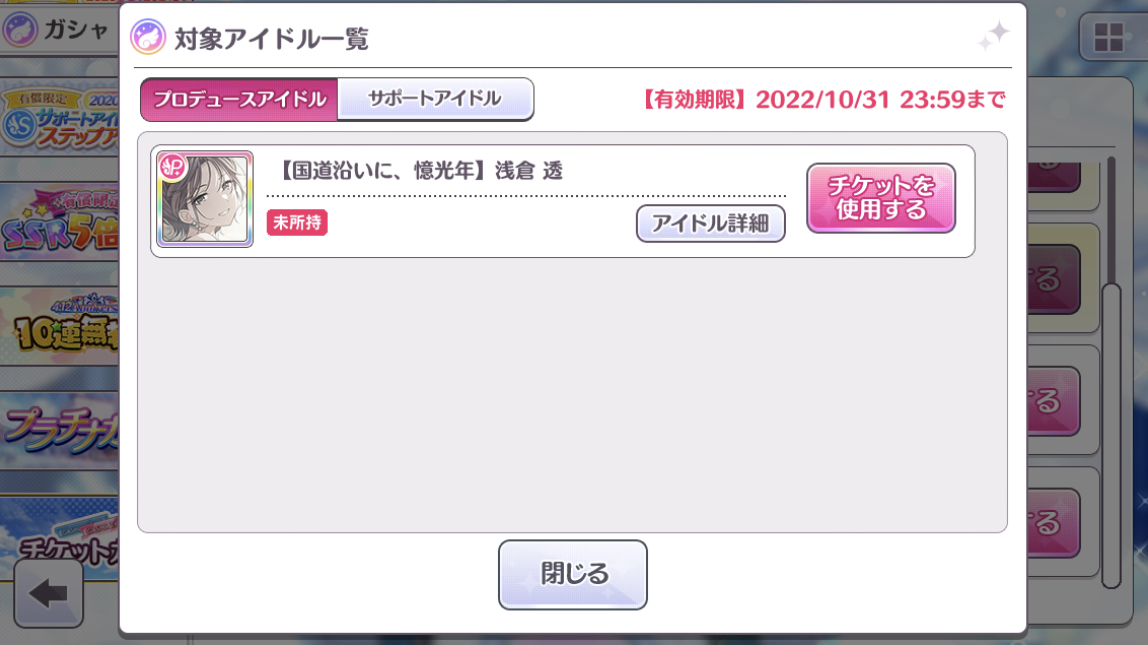This screenshot has width=1148, height=645.
Task: Click the sparkle decoration in dialog corner
Action: pos(994,35)
